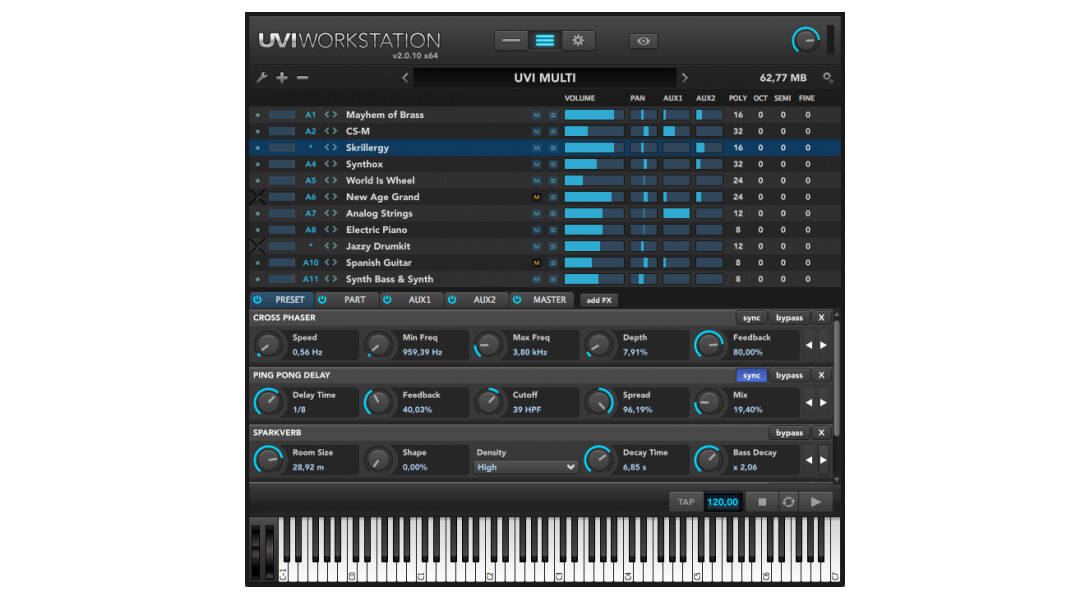Open the A5 MIDI channel selector

pos(310,180)
